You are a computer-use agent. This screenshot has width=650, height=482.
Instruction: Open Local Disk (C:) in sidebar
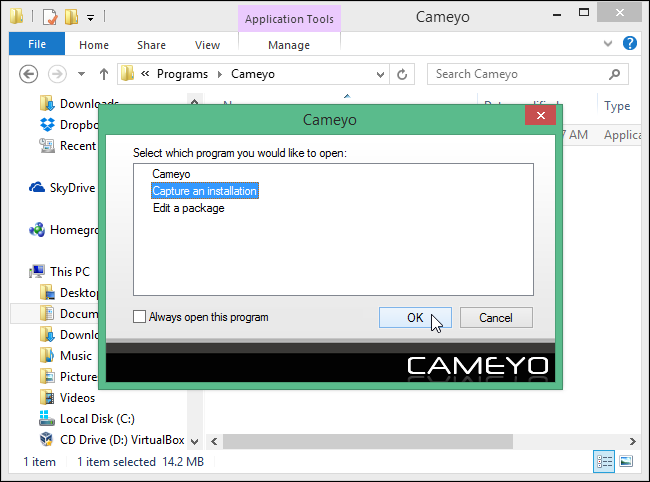[x=87, y=419]
